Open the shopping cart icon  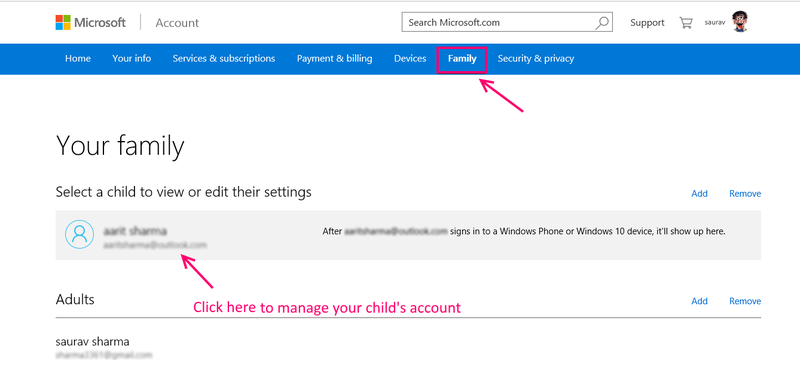(685, 22)
